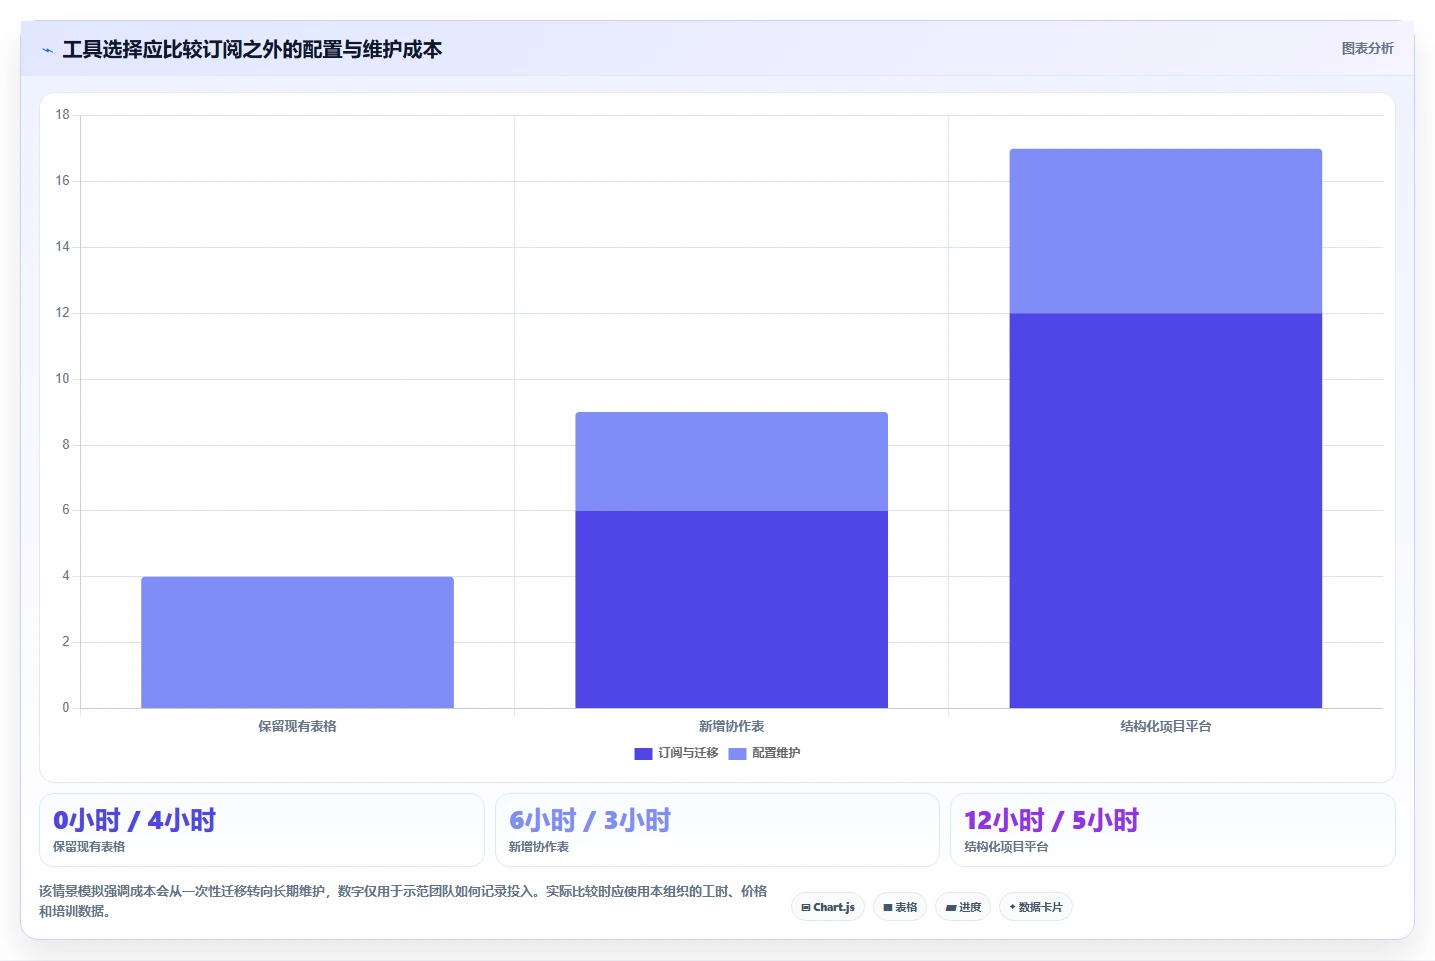Open the 0小时 / 4小时 stat card
Screen dimensions: 1435x961
click(261, 830)
